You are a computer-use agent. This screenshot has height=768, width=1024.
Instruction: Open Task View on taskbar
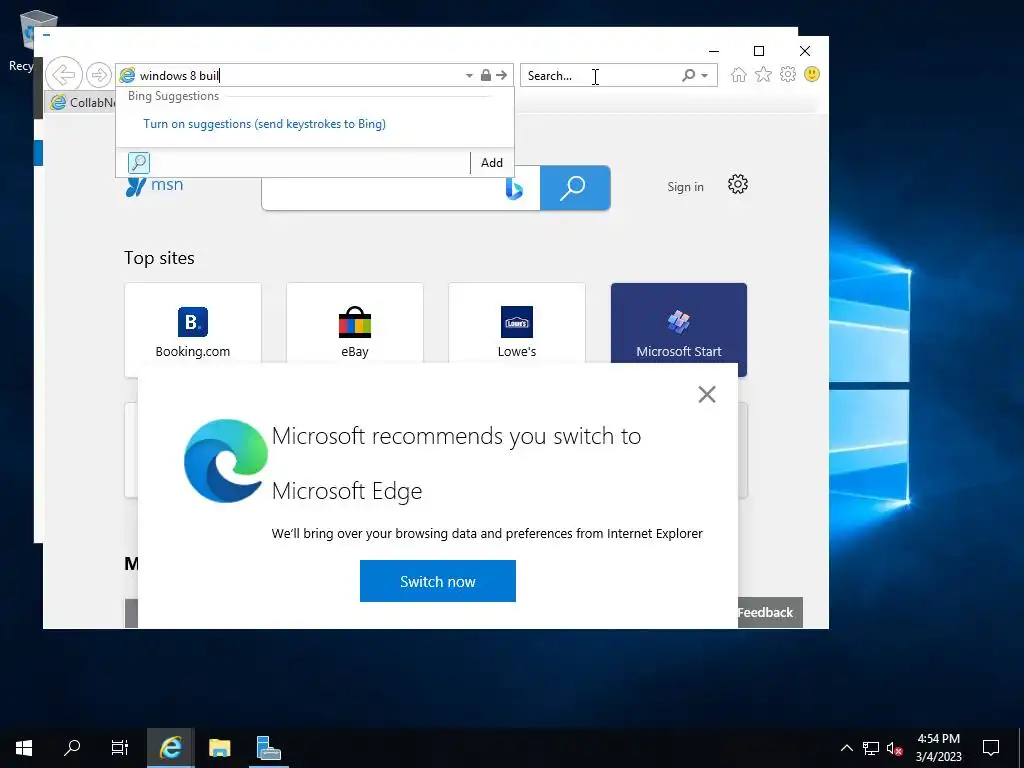tap(120, 748)
